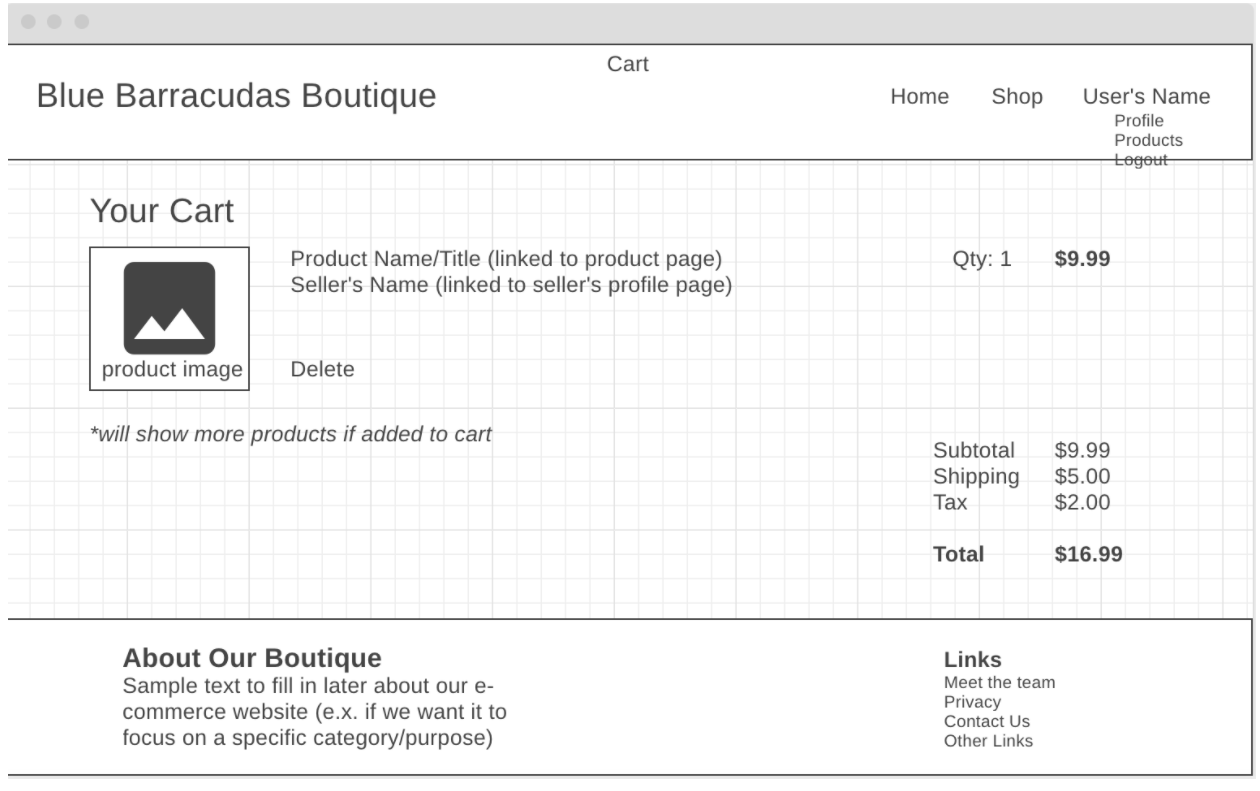The width and height of the screenshot is (1260, 791).
Task: Click the Cart label at top
Action: point(628,65)
